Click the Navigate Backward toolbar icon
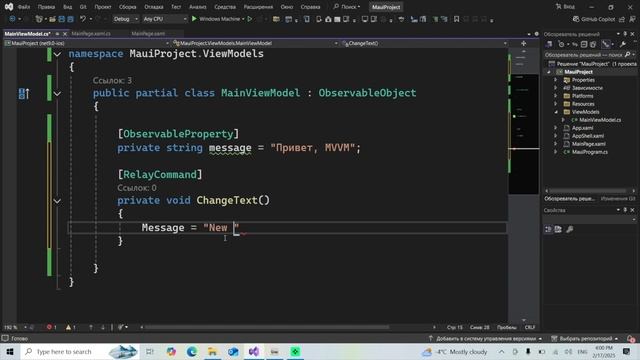 12,19
